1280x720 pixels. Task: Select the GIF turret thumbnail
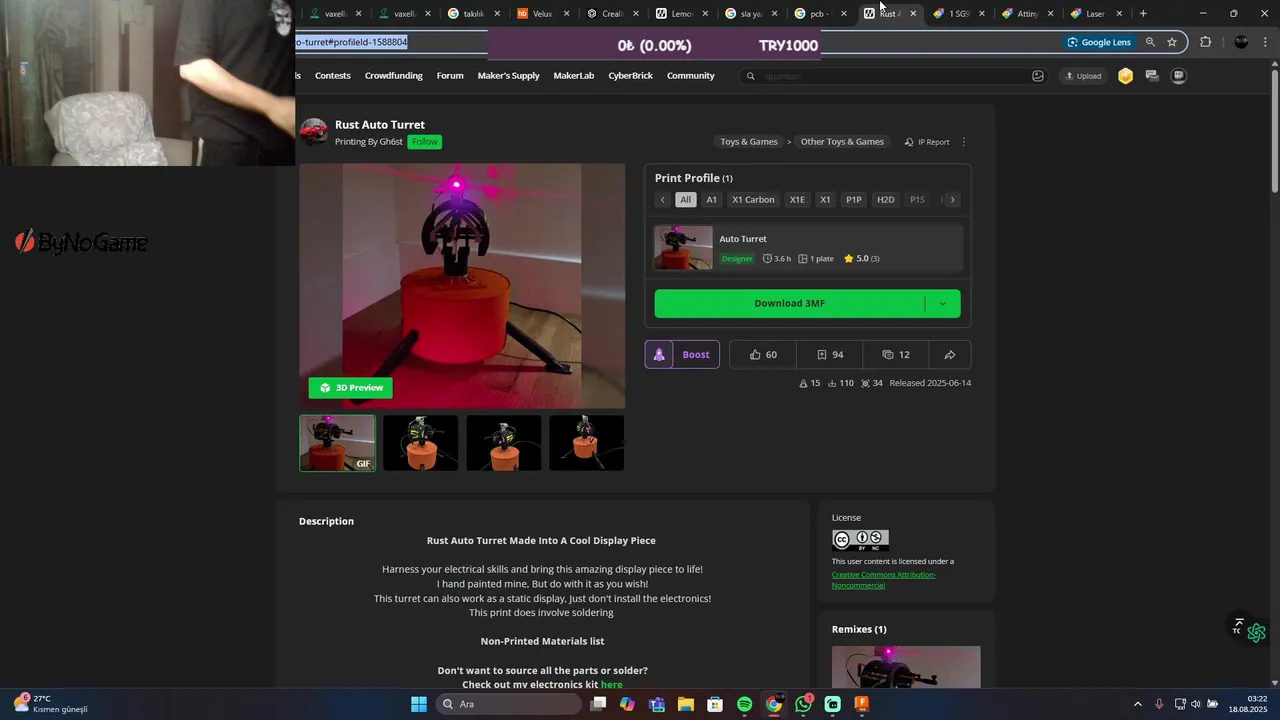coord(338,443)
